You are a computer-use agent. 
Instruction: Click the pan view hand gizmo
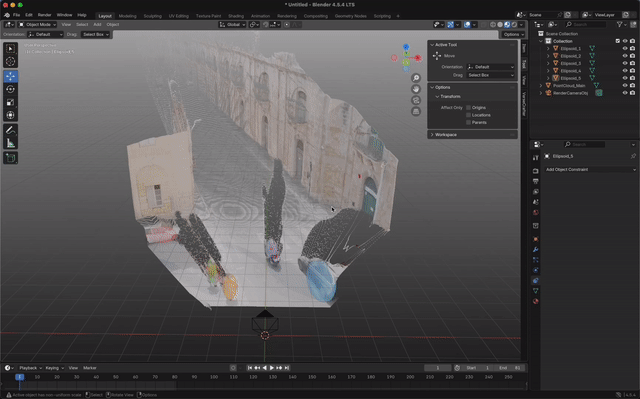(x=416, y=89)
